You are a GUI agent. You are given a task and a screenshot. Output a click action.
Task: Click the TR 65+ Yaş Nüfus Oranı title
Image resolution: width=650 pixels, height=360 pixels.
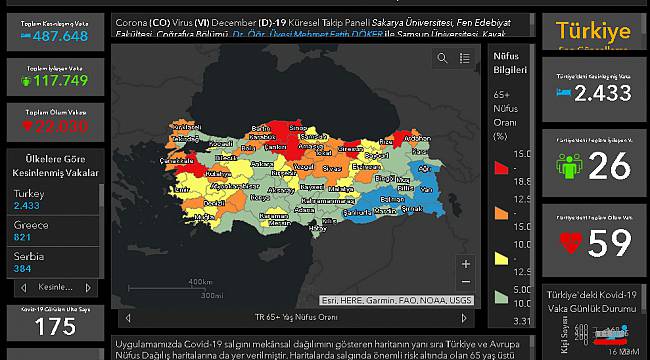coord(296,318)
